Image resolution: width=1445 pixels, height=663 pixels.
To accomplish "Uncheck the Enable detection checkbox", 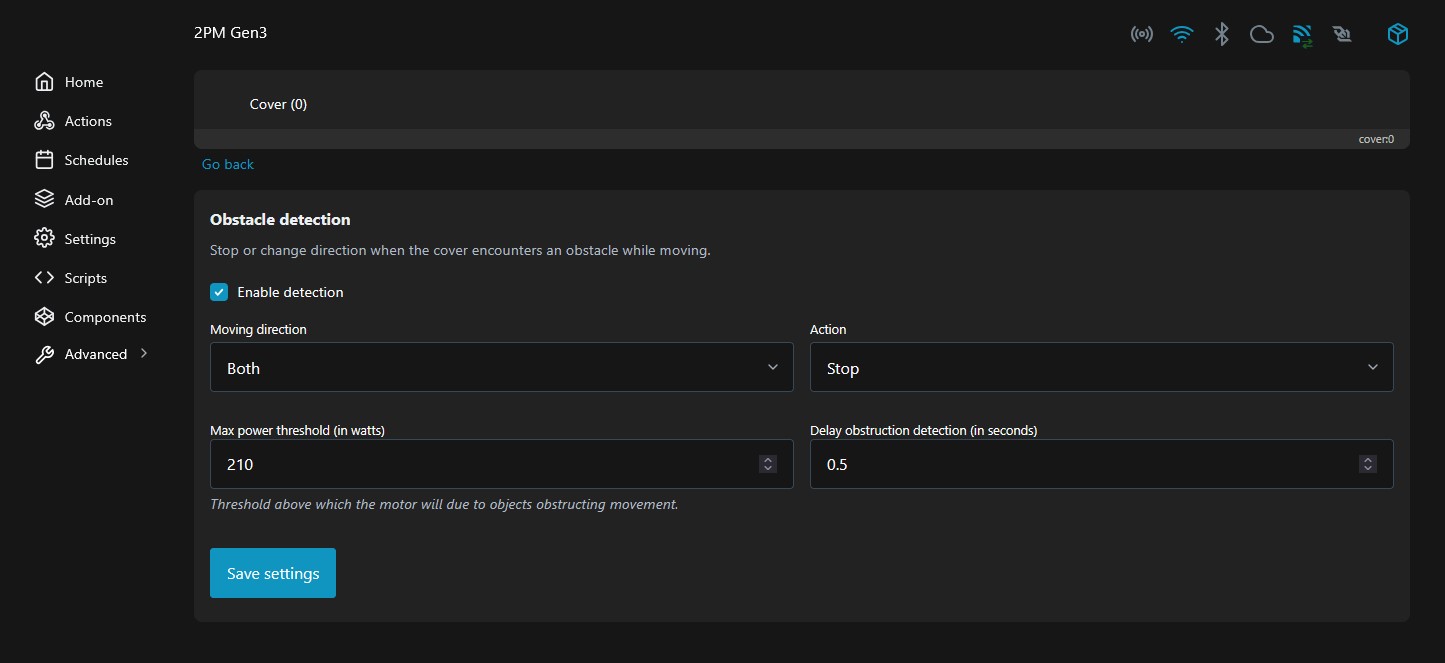I will [x=219, y=292].
